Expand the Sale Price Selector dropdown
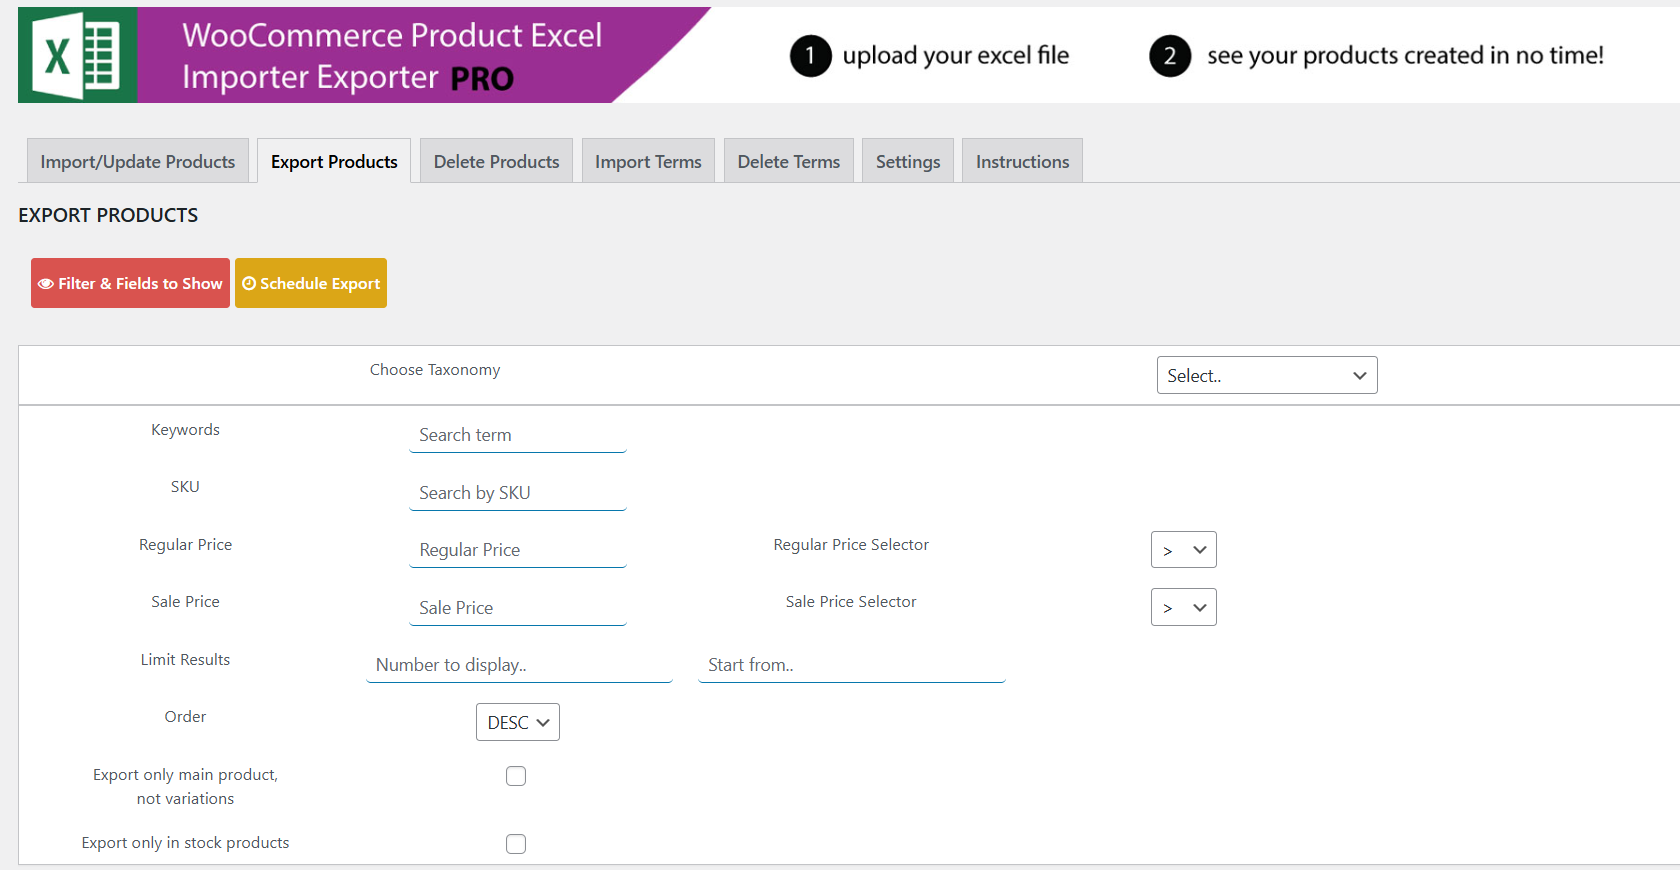Image resolution: width=1680 pixels, height=870 pixels. pos(1183,608)
